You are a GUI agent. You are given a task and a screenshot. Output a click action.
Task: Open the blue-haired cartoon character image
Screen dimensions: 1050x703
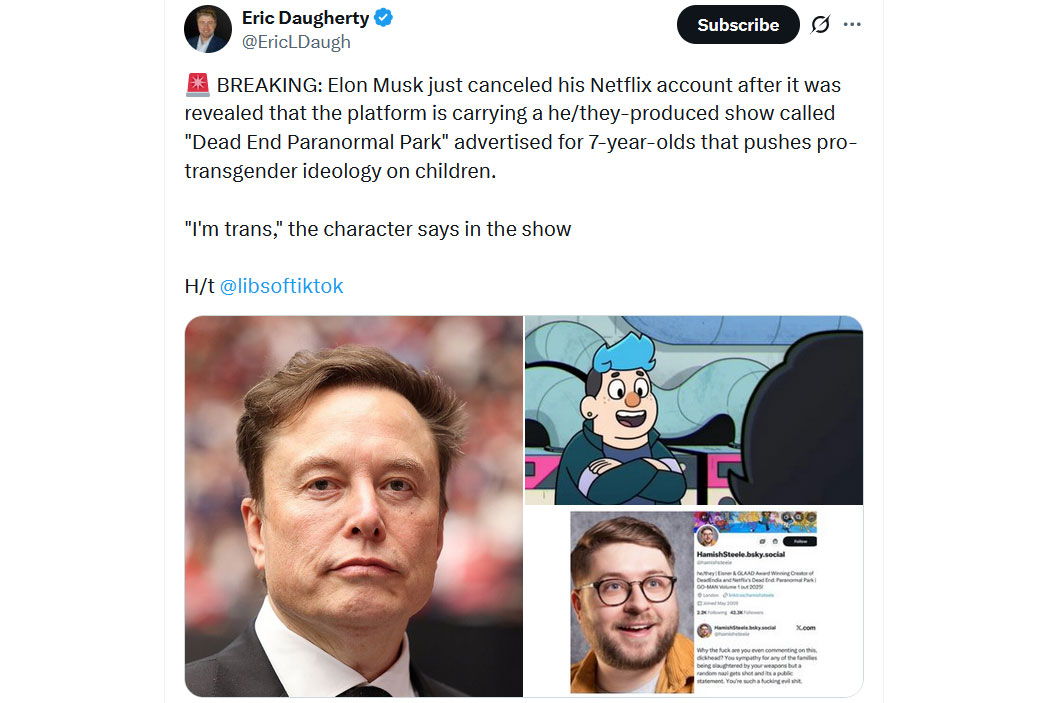(694, 410)
